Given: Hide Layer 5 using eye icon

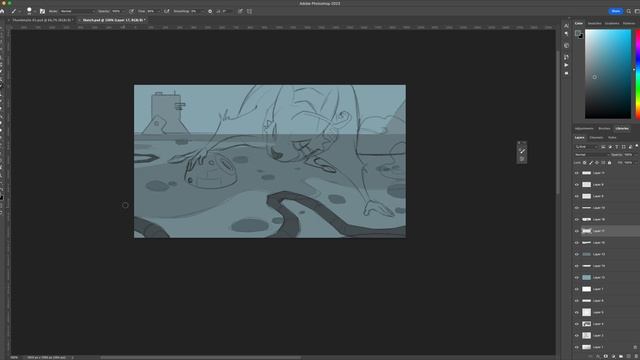Looking at the screenshot, I should [577, 312].
